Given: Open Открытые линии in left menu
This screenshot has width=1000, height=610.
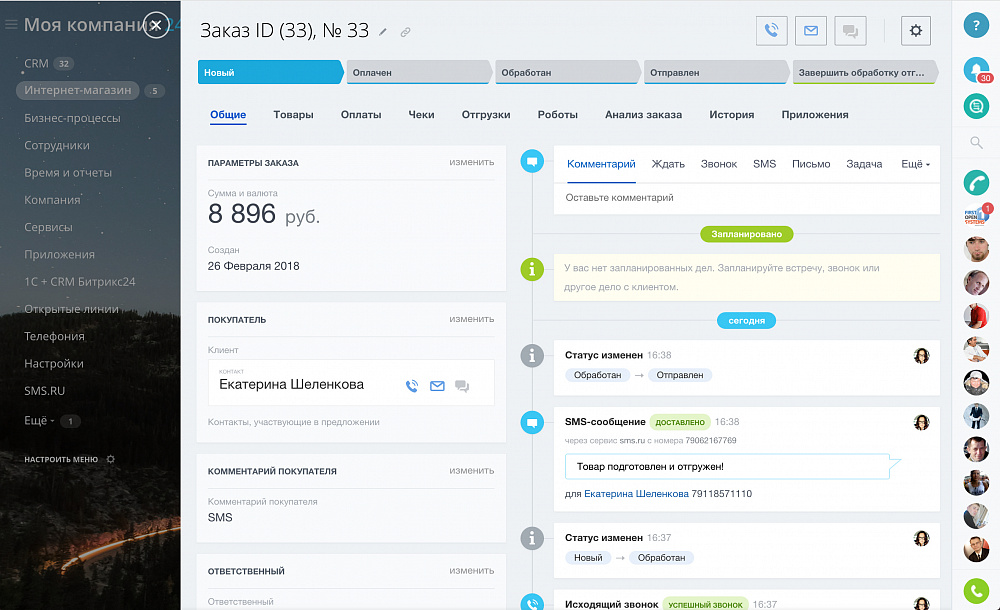Looking at the screenshot, I should tap(71, 309).
